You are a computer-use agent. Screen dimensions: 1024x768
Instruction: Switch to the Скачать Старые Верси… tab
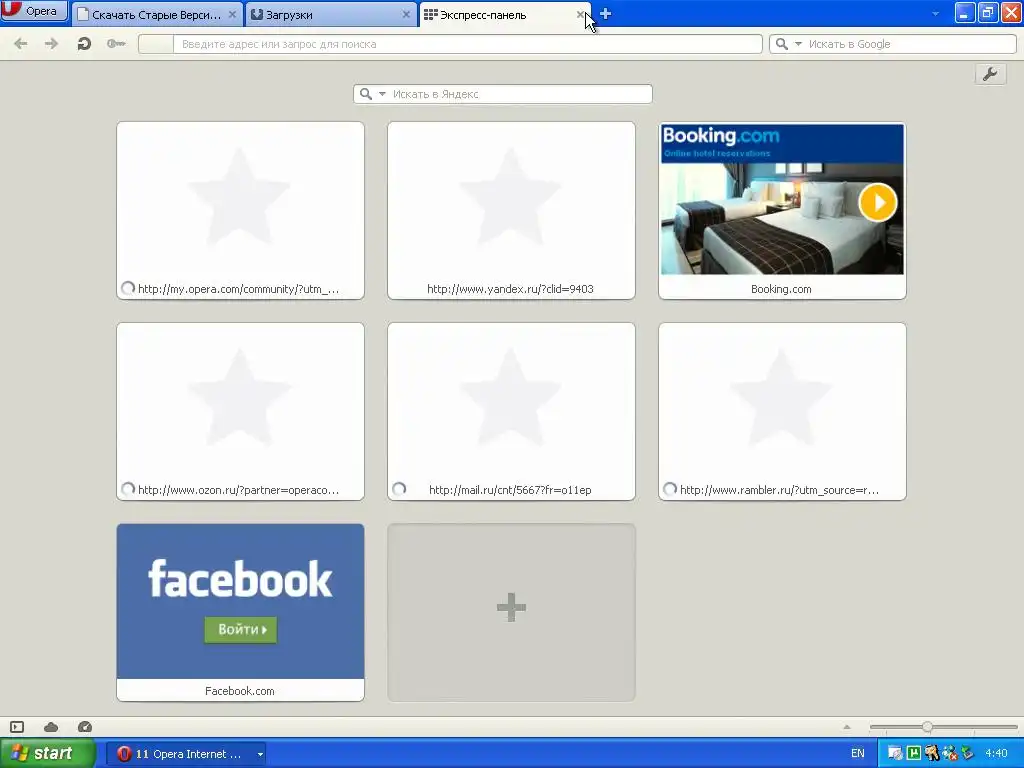coord(157,14)
